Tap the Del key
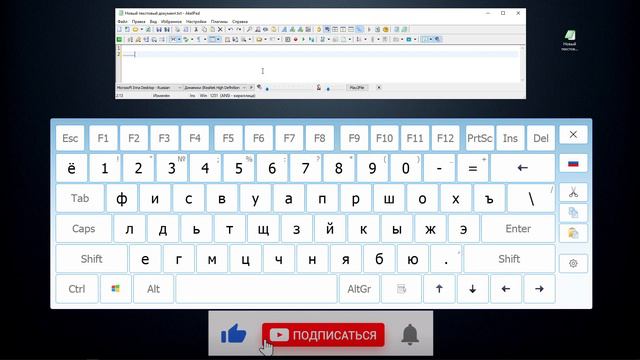 coord(541,138)
